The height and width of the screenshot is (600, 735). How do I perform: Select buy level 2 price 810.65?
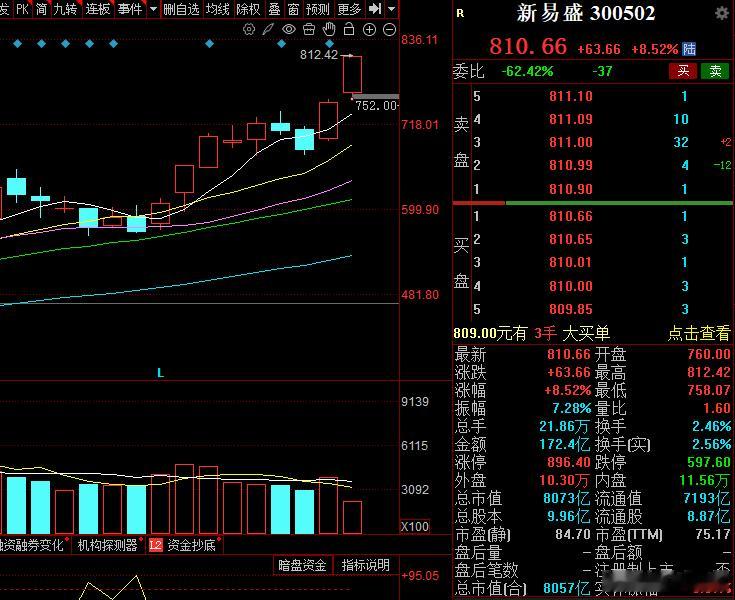pyautogui.click(x=570, y=239)
